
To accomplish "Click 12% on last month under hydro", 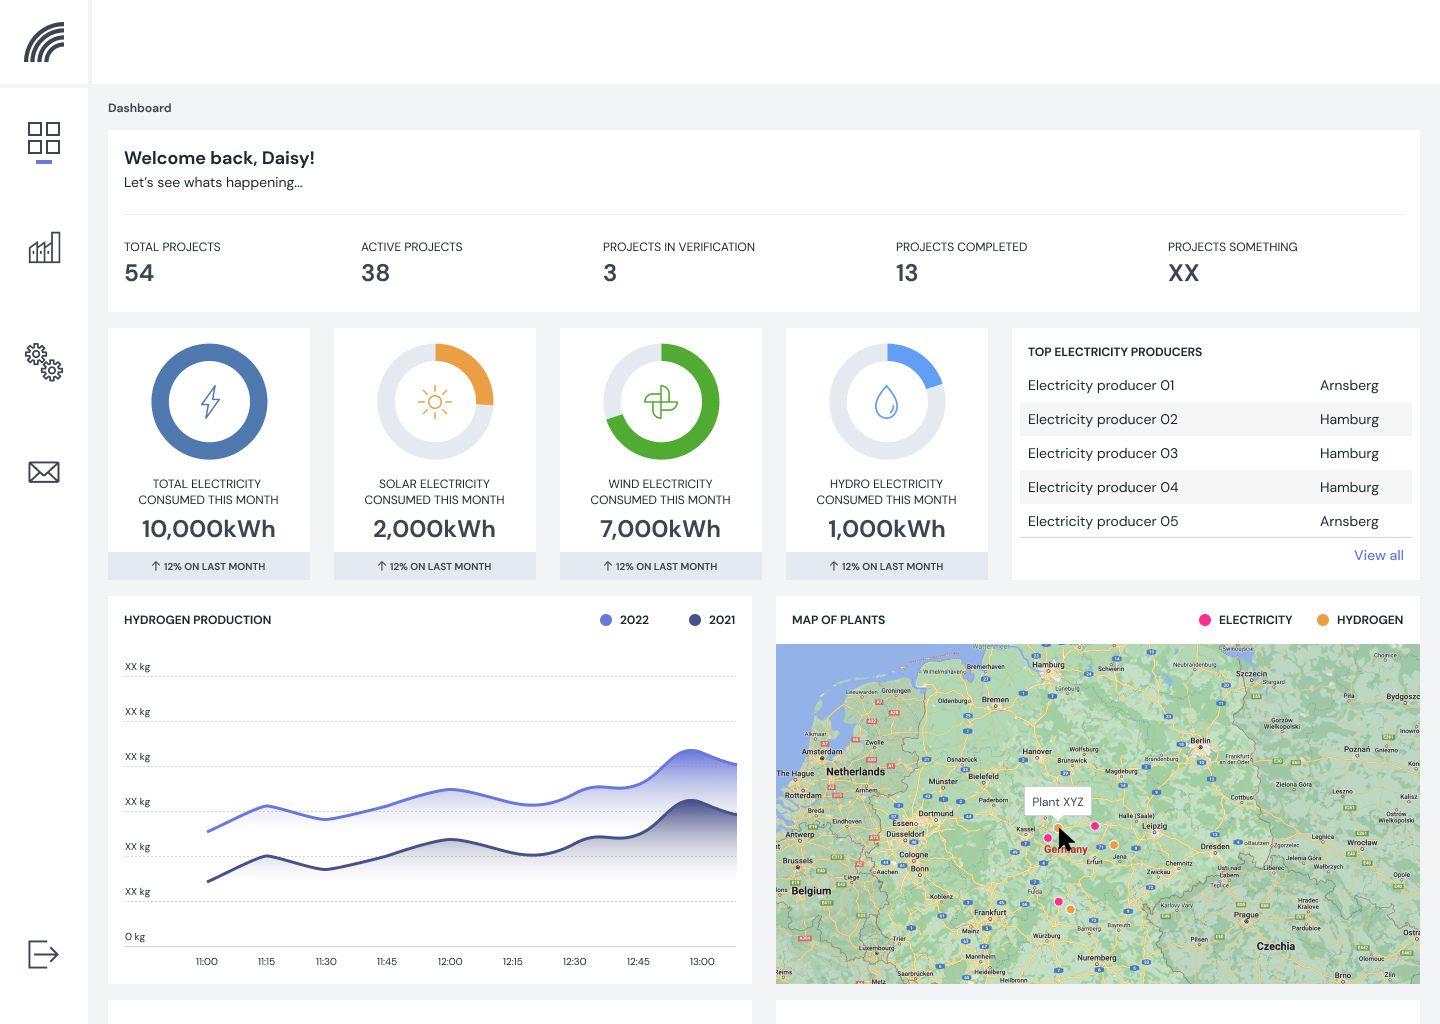I will (887, 566).
